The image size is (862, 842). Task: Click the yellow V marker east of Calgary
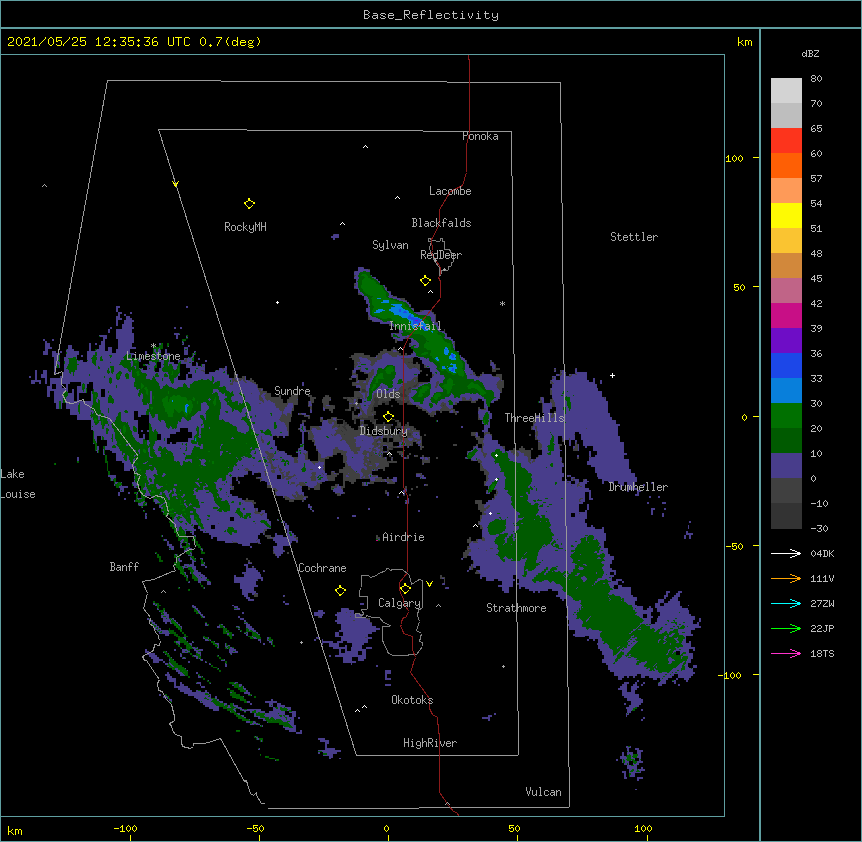point(429,584)
